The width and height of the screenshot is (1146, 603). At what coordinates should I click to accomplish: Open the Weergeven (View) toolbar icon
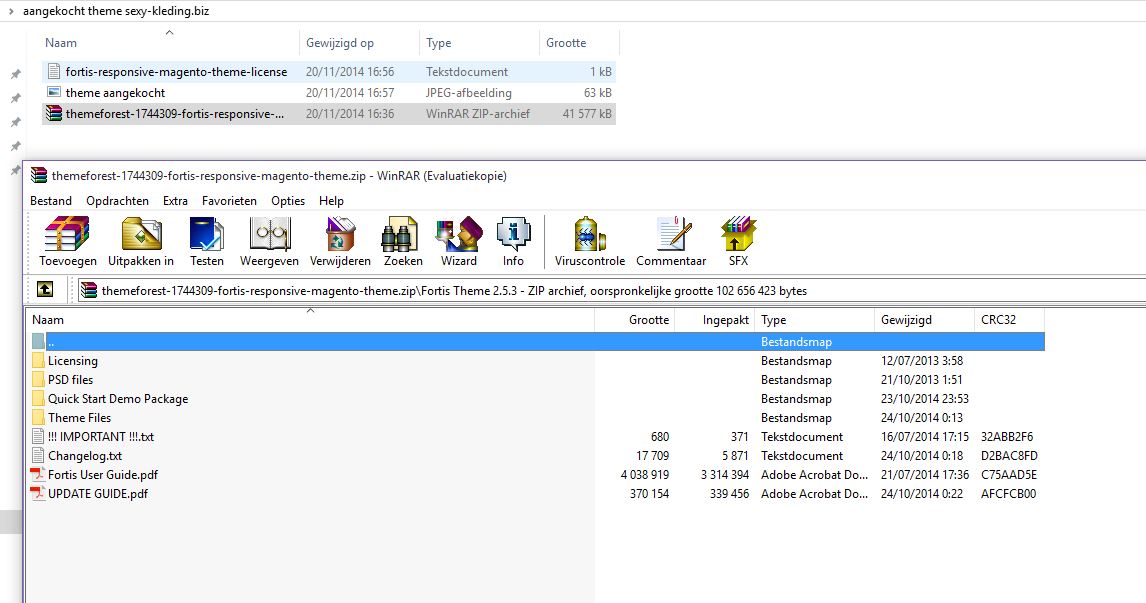[x=270, y=234]
